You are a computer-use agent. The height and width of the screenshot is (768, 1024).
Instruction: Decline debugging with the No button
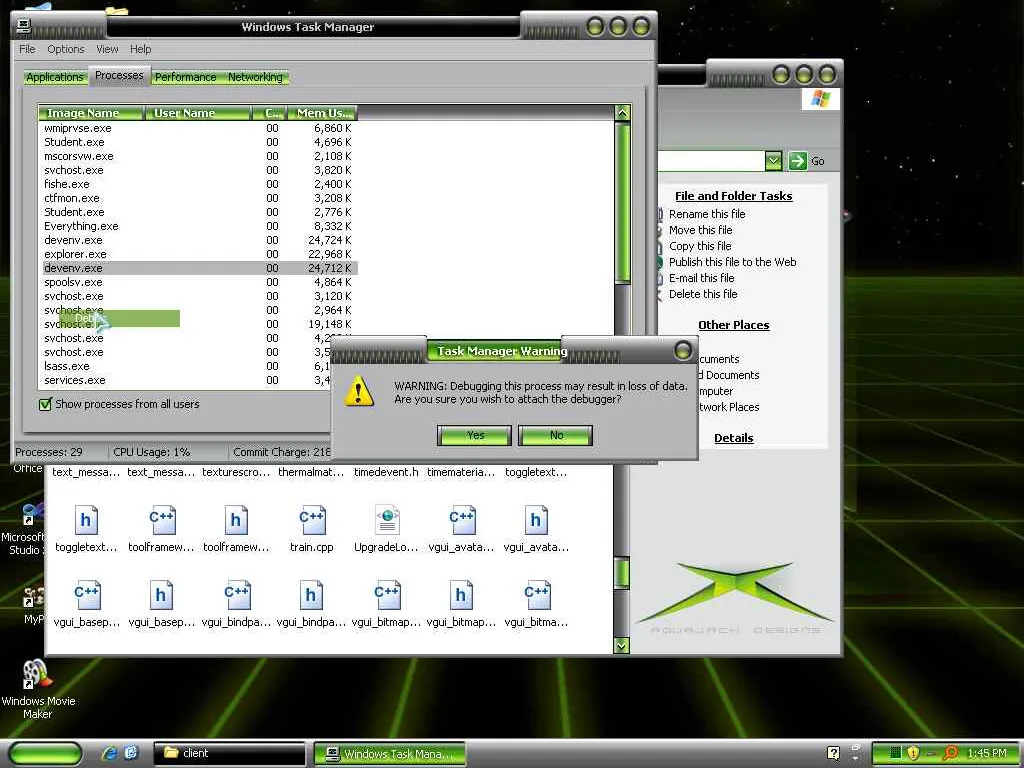click(x=556, y=435)
